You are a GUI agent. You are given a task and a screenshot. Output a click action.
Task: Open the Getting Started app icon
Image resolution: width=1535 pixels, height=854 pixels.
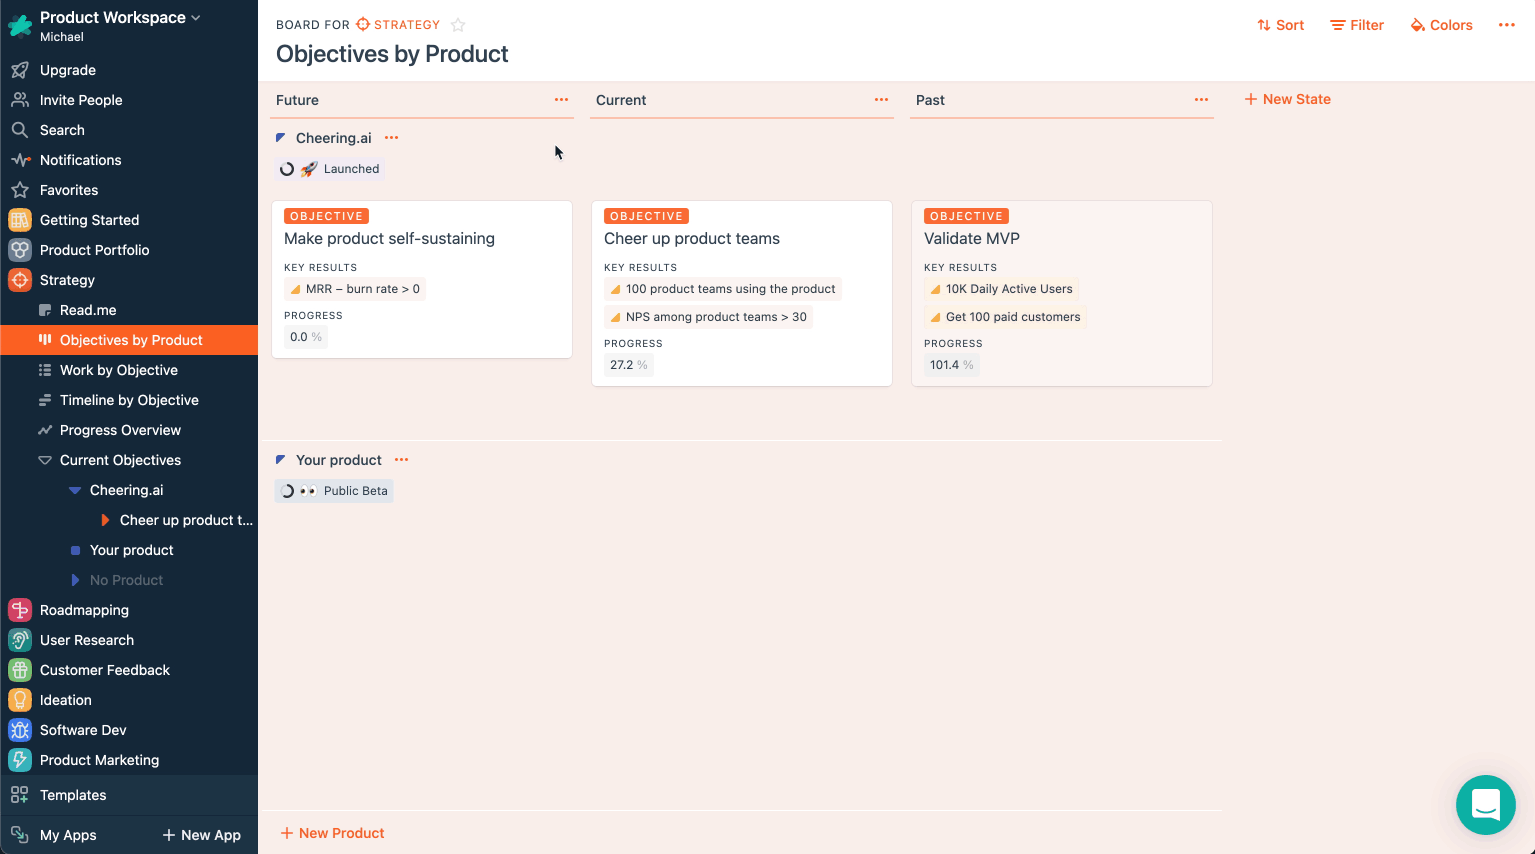[x=20, y=220]
